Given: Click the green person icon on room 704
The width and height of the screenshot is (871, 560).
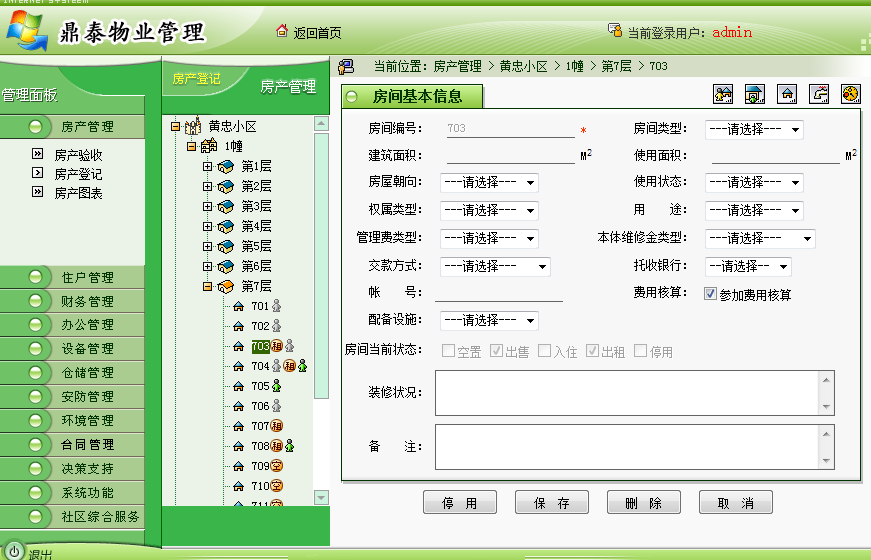Looking at the screenshot, I should (302, 366).
